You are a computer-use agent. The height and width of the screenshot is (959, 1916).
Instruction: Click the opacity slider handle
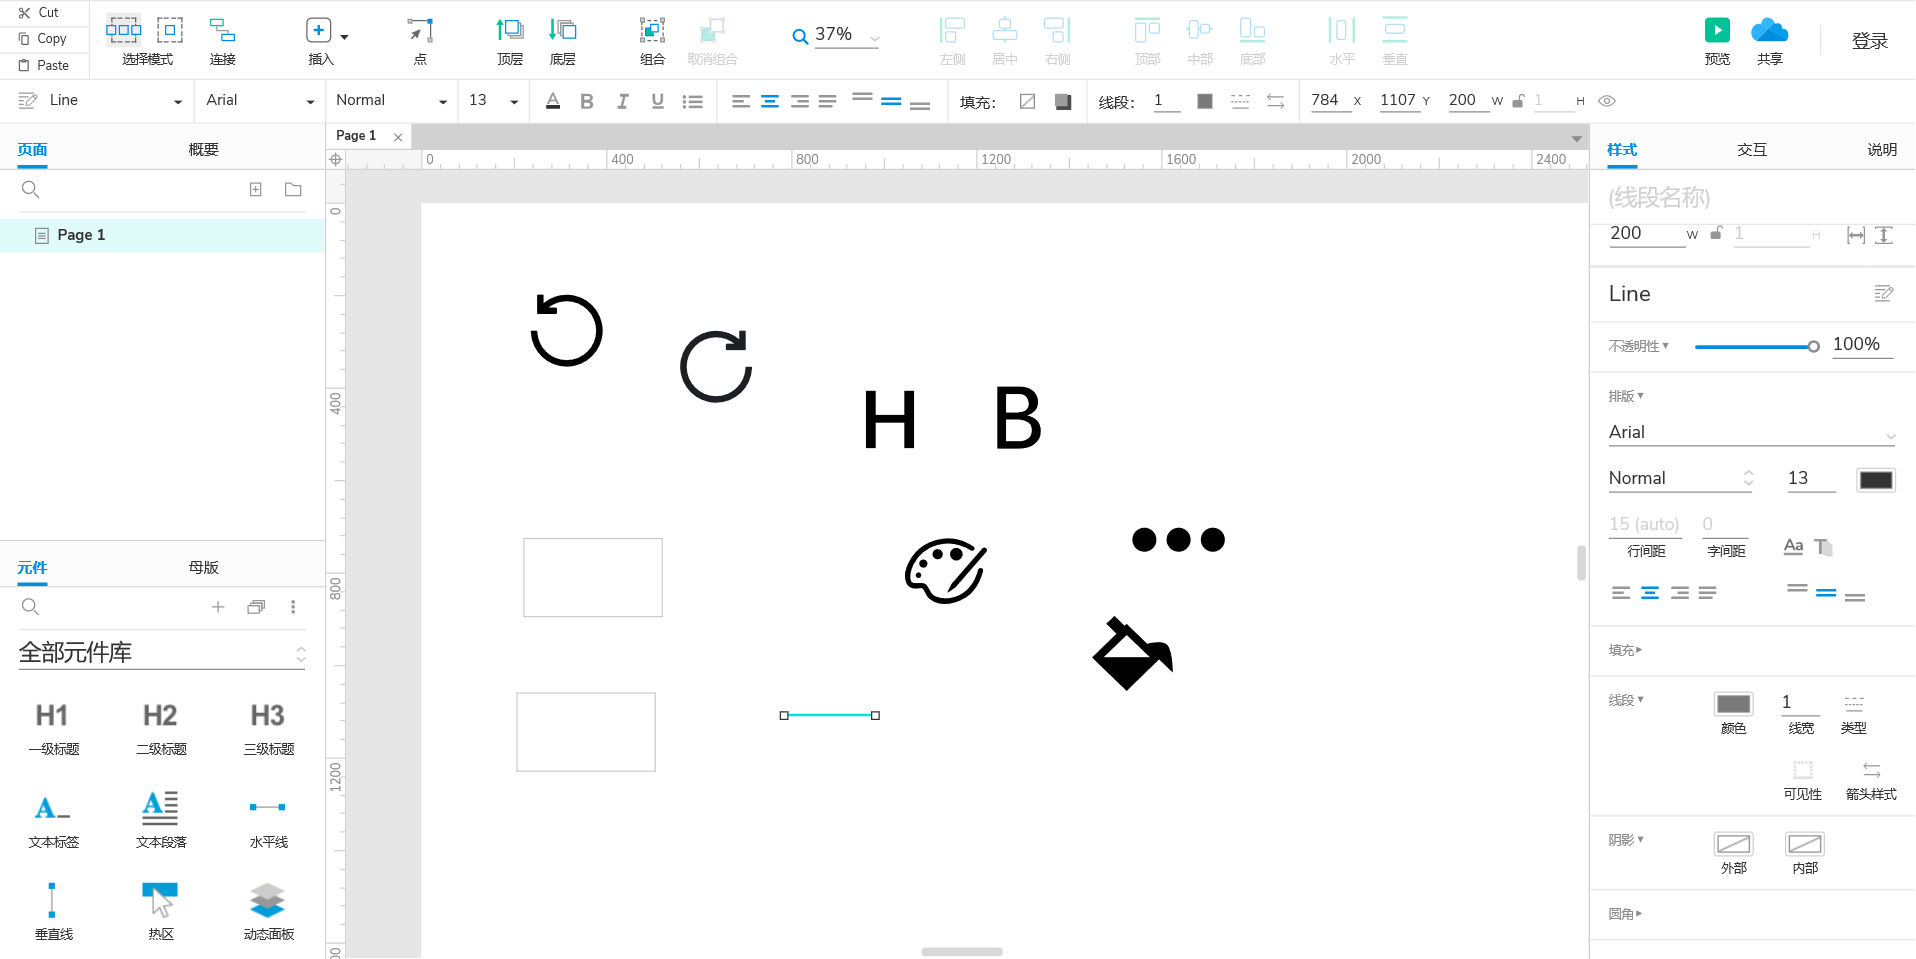[x=1813, y=346]
